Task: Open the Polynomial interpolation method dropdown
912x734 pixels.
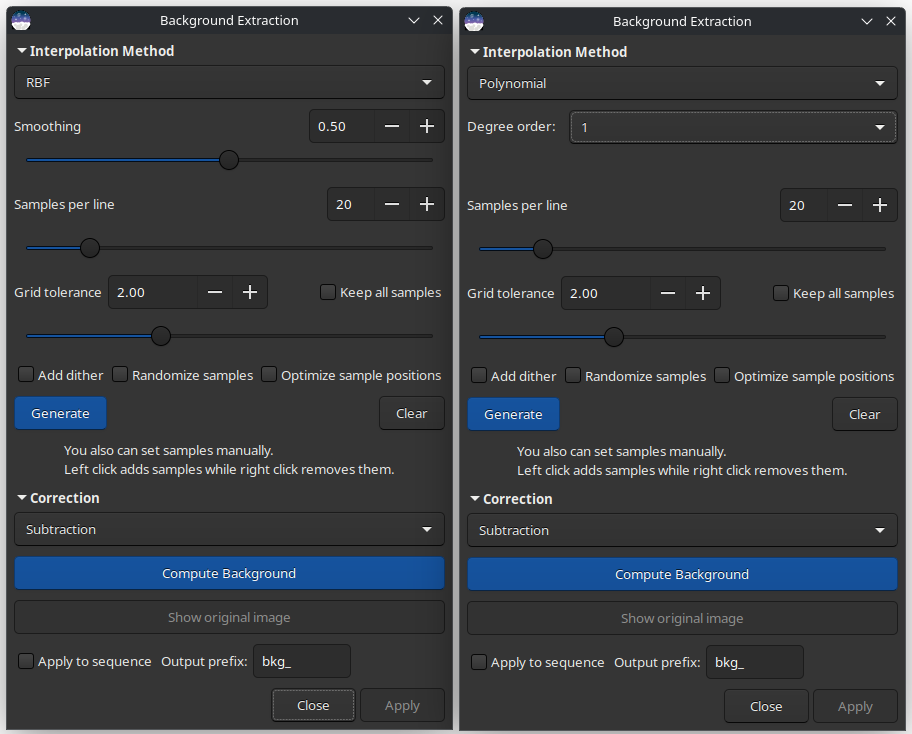Action: click(x=682, y=84)
